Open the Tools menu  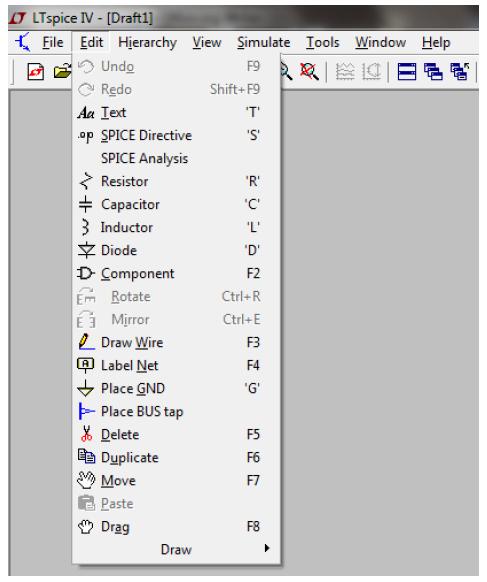click(x=323, y=42)
